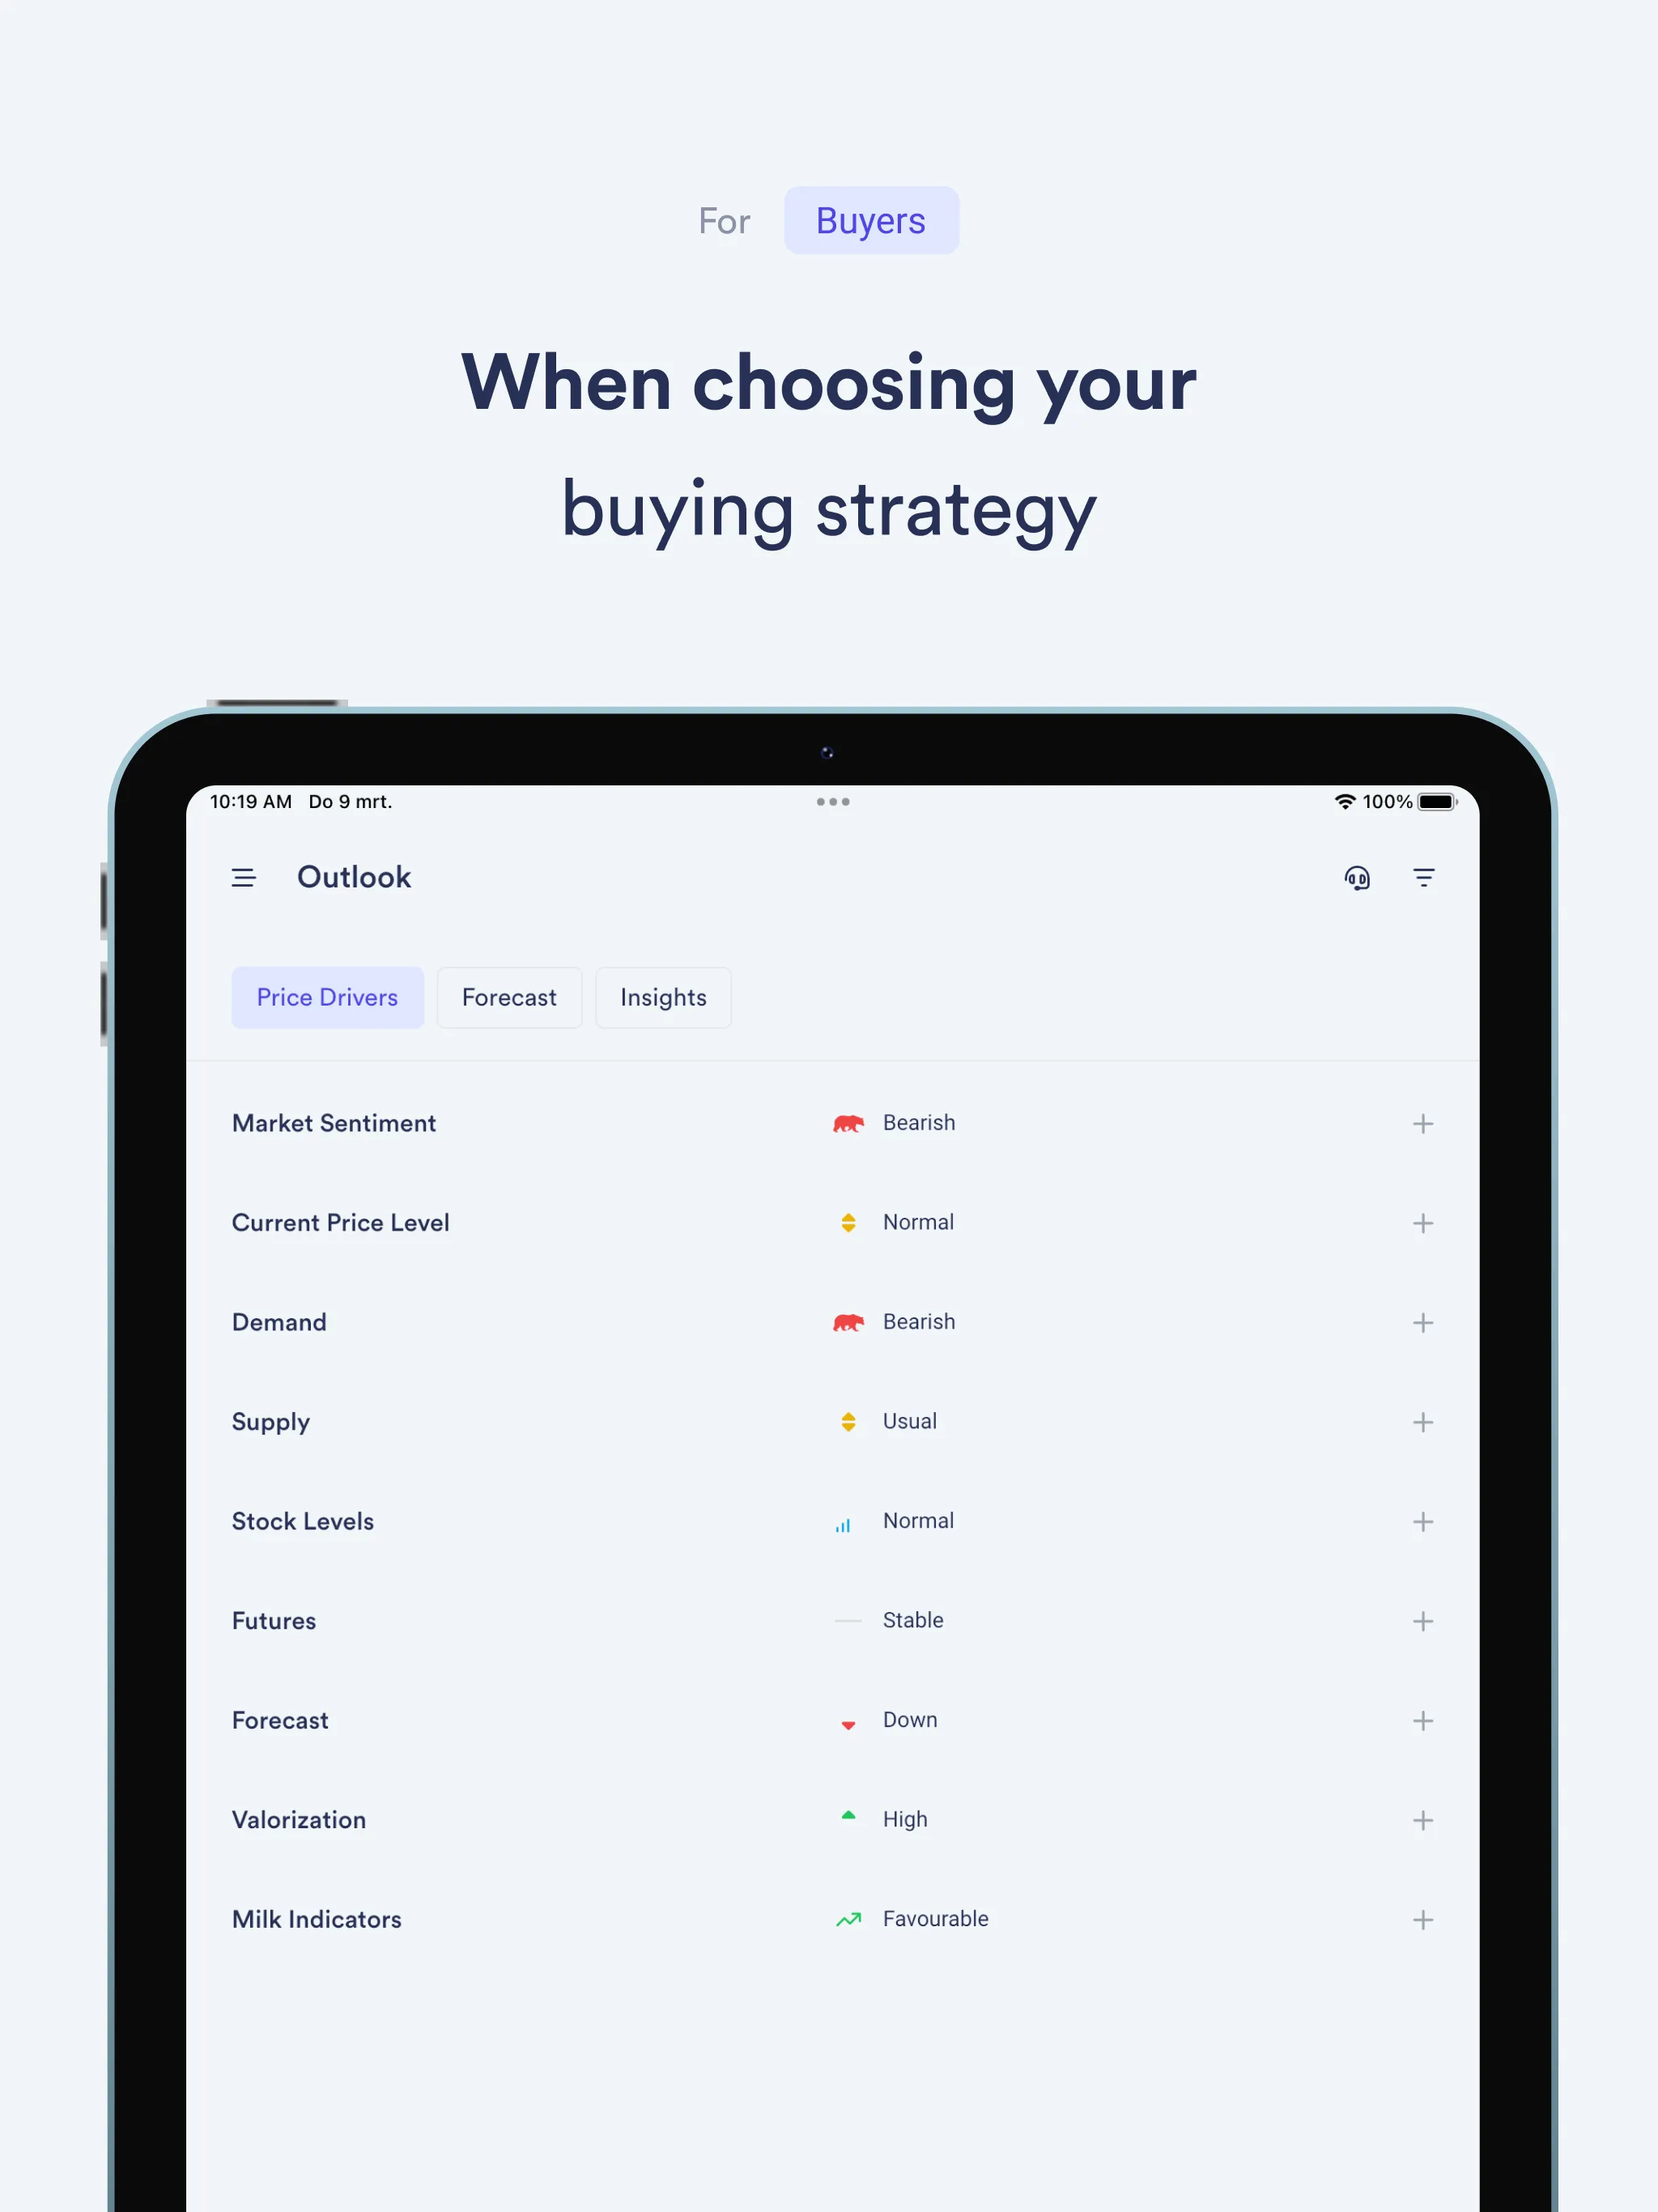Click the audio/headphone icon in toolbar
The height and width of the screenshot is (2212, 1658).
(1357, 876)
